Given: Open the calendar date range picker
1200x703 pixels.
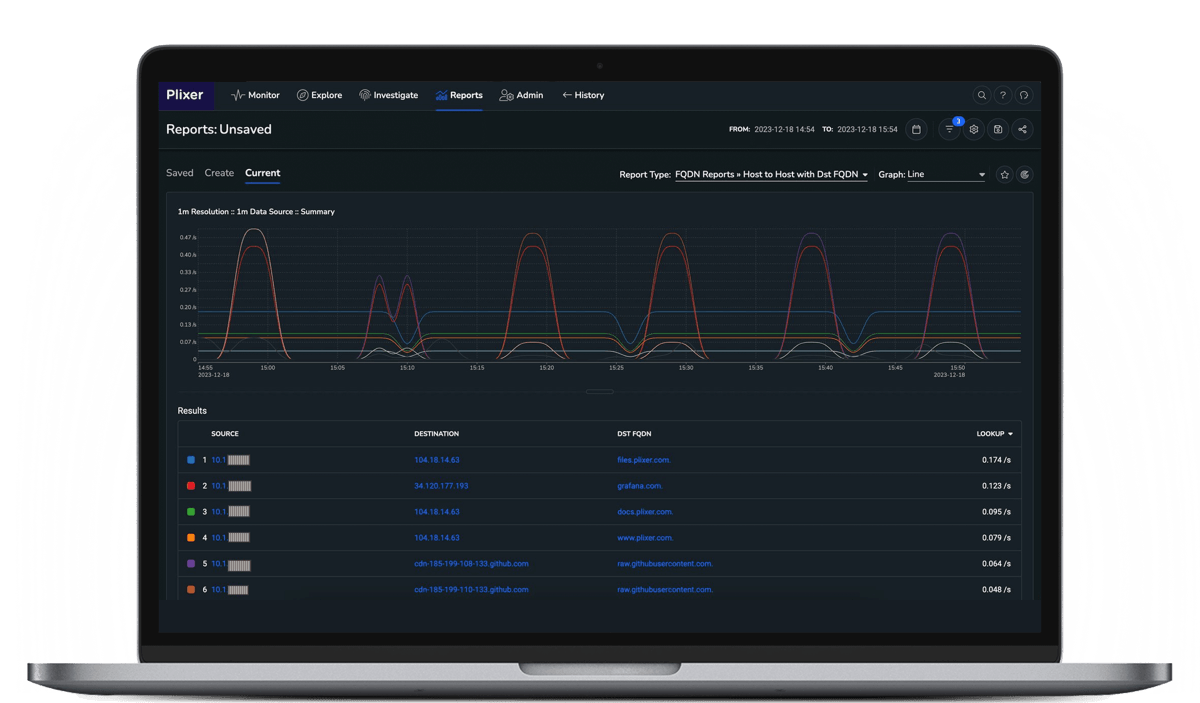Looking at the screenshot, I should [916, 129].
